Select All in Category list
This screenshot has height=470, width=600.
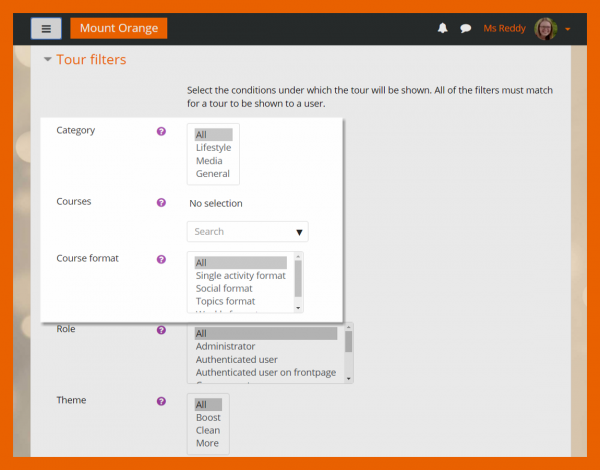213,135
